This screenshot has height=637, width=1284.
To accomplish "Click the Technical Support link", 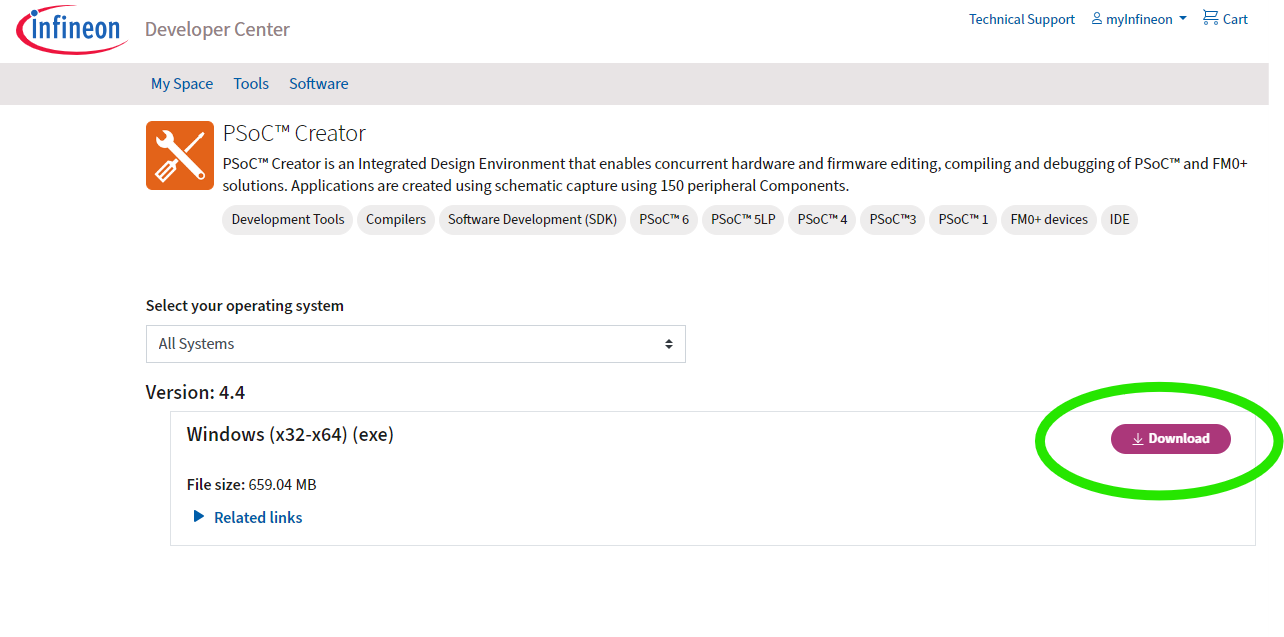I will point(1022,19).
